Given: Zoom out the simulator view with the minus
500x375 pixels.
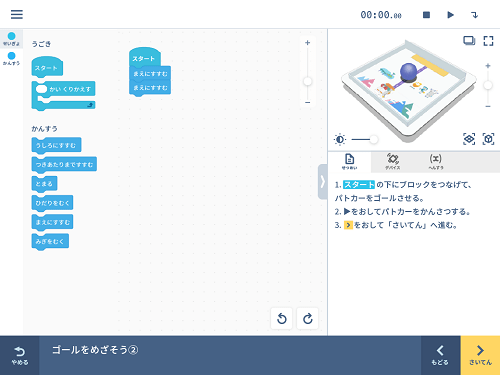Looking at the screenshot, I should click(488, 106).
